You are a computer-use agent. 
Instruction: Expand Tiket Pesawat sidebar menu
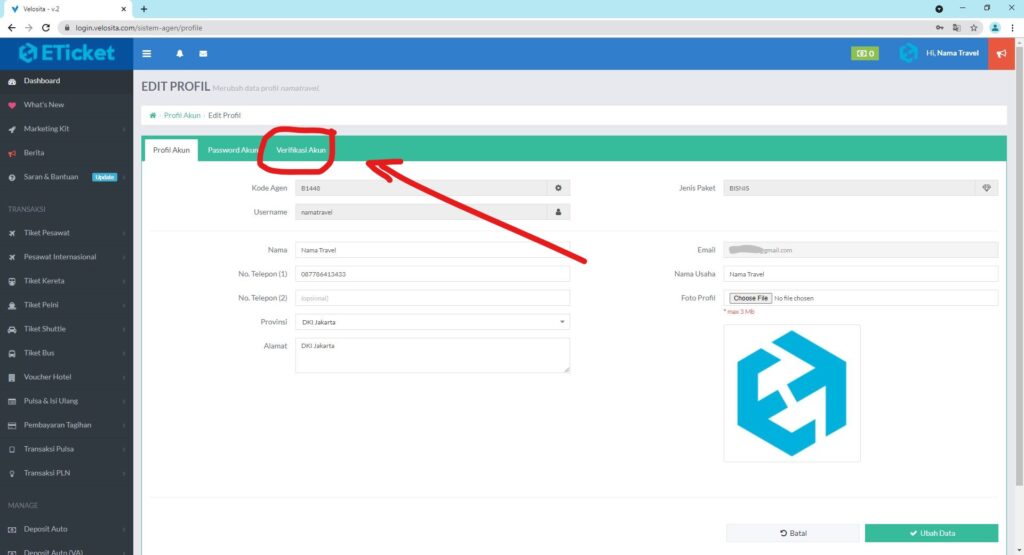[66, 232]
